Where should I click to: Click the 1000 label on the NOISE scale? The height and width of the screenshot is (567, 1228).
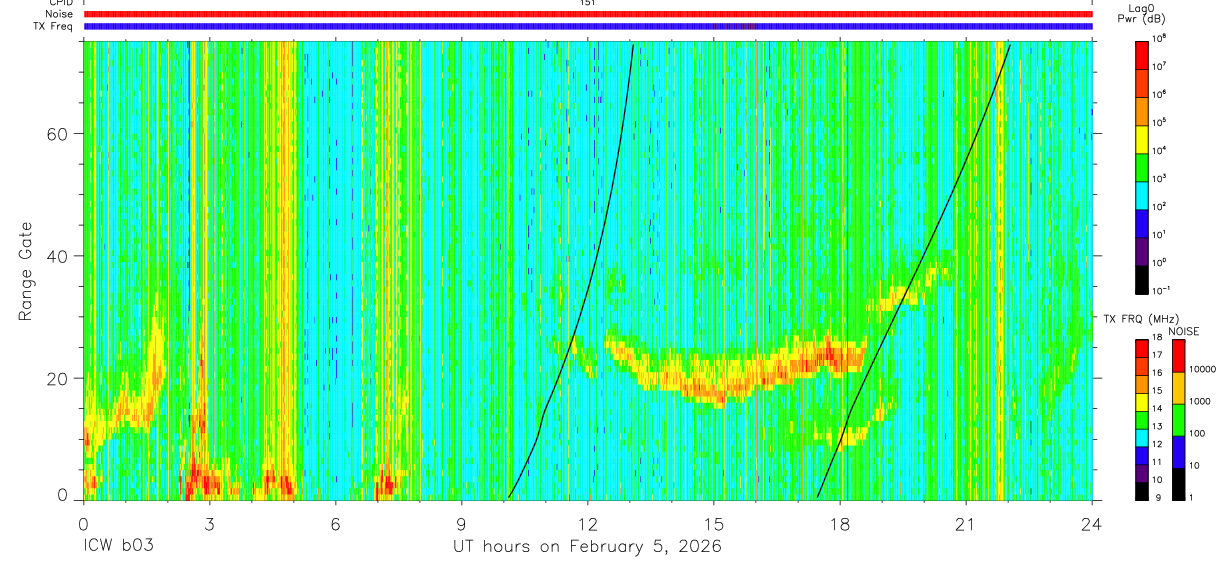pos(1200,401)
